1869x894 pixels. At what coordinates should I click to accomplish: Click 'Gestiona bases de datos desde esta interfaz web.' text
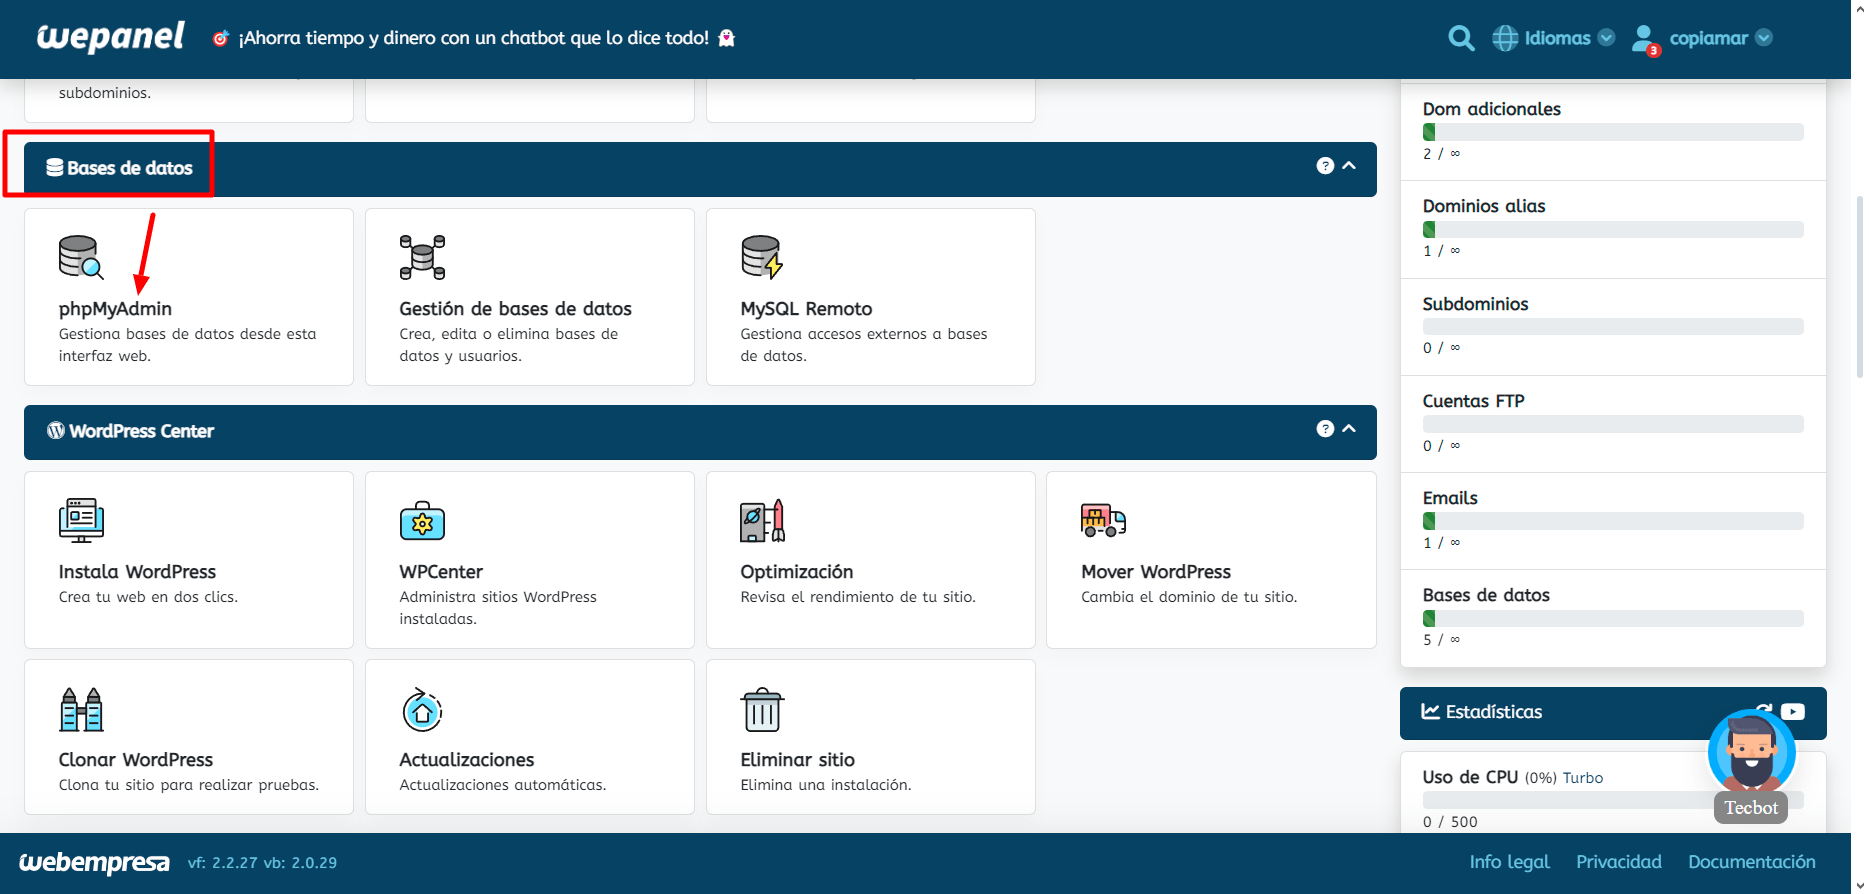[x=187, y=345]
